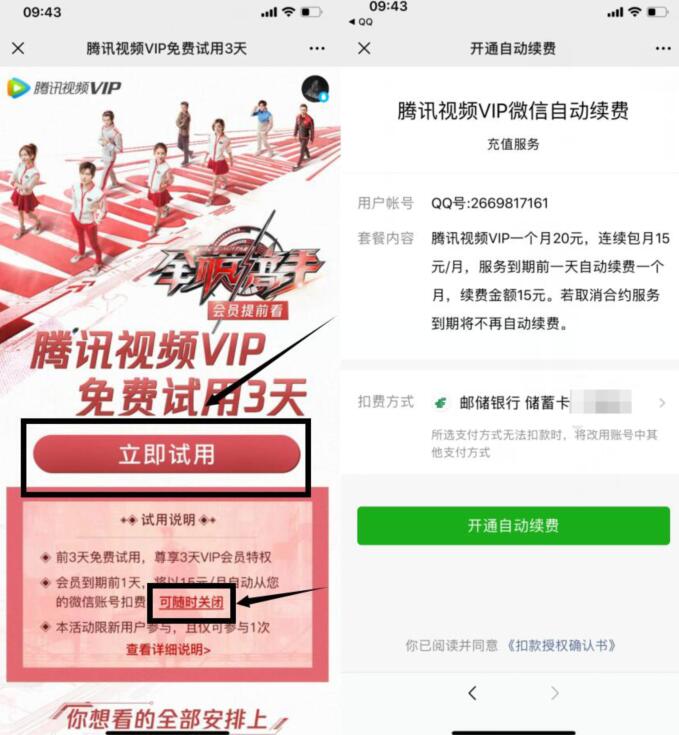Image resolution: width=679 pixels, height=735 pixels.
Task: Open the 扣款授权确认书 agreement
Action: [561, 645]
